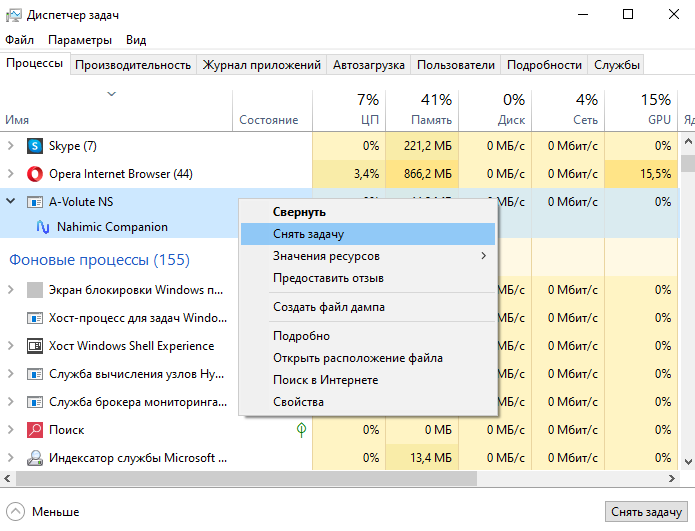This screenshot has height=531, width=695.
Task: Click the Служба брокера мониторинга icon
Action: pyautogui.click(x=35, y=402)
